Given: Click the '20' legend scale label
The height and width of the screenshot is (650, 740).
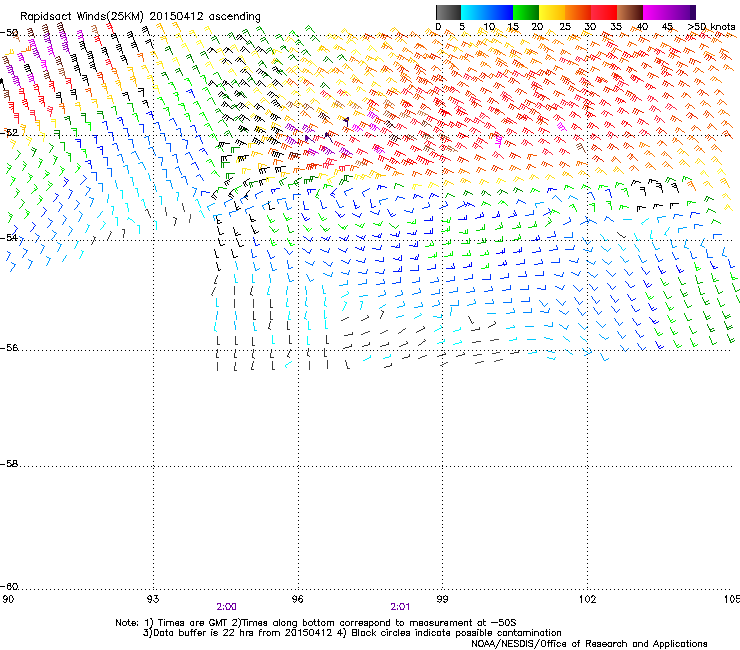Looking at the screenshot, I should [537, 27].
